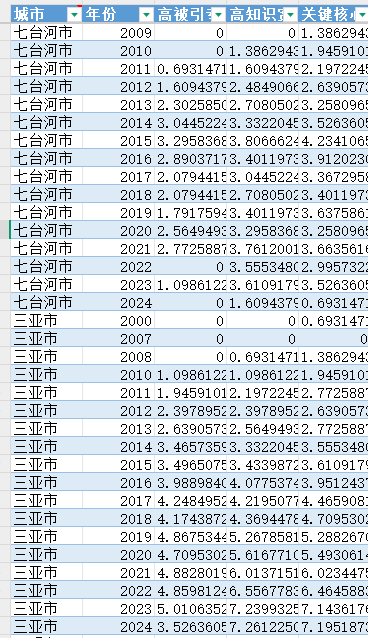Screen dimensions: 368x638
Task: Open the 城市 column filter dropdown
Action: click(x=75, y=15)
